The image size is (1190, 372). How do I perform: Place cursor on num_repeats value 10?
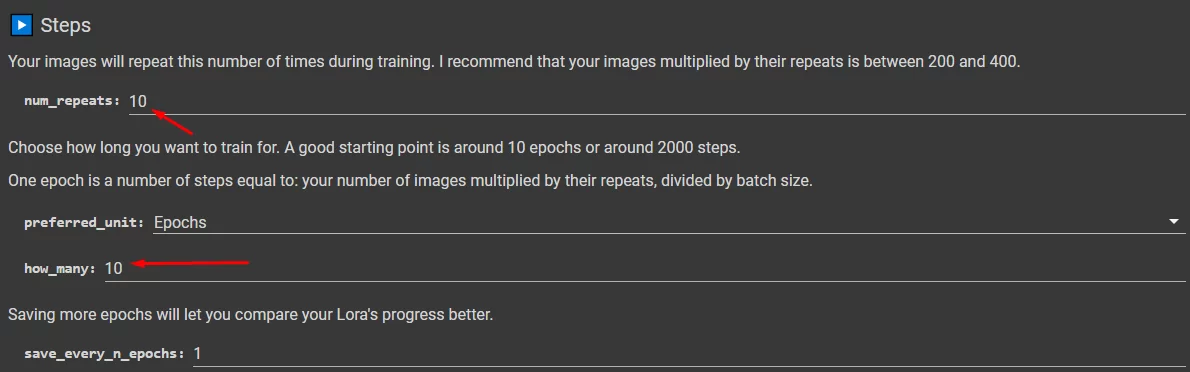coord(137,101)
